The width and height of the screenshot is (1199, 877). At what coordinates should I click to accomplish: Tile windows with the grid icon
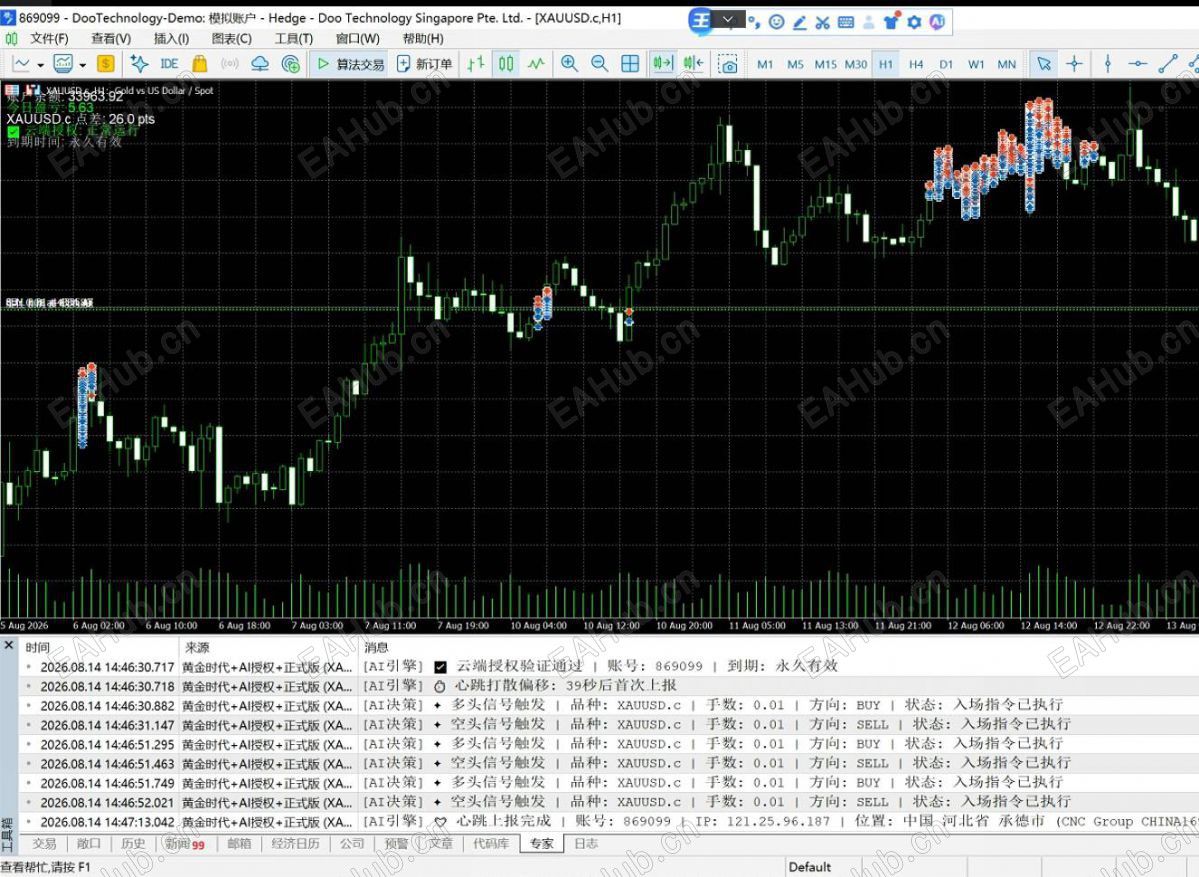[630, 64]
